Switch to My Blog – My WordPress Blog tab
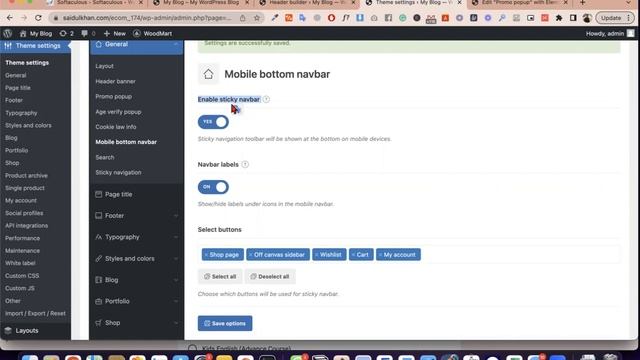Screen dimensions: 640x360 pos(201,3)
